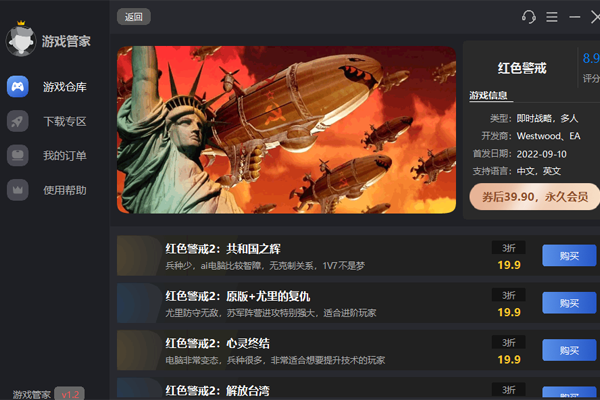Go to 游戏仓库 in sidebar
This screenshot has height=400, width=600.
point(65,87)
